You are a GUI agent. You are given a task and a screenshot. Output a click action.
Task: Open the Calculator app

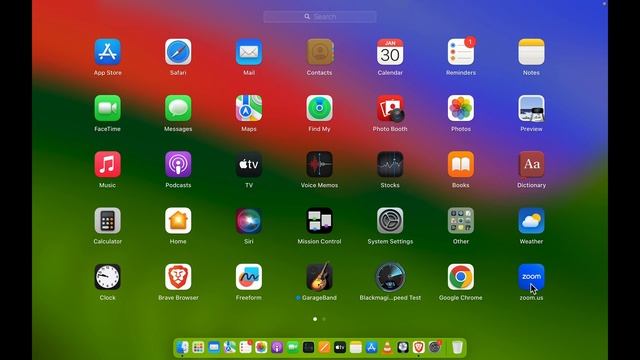pos(107,221)
